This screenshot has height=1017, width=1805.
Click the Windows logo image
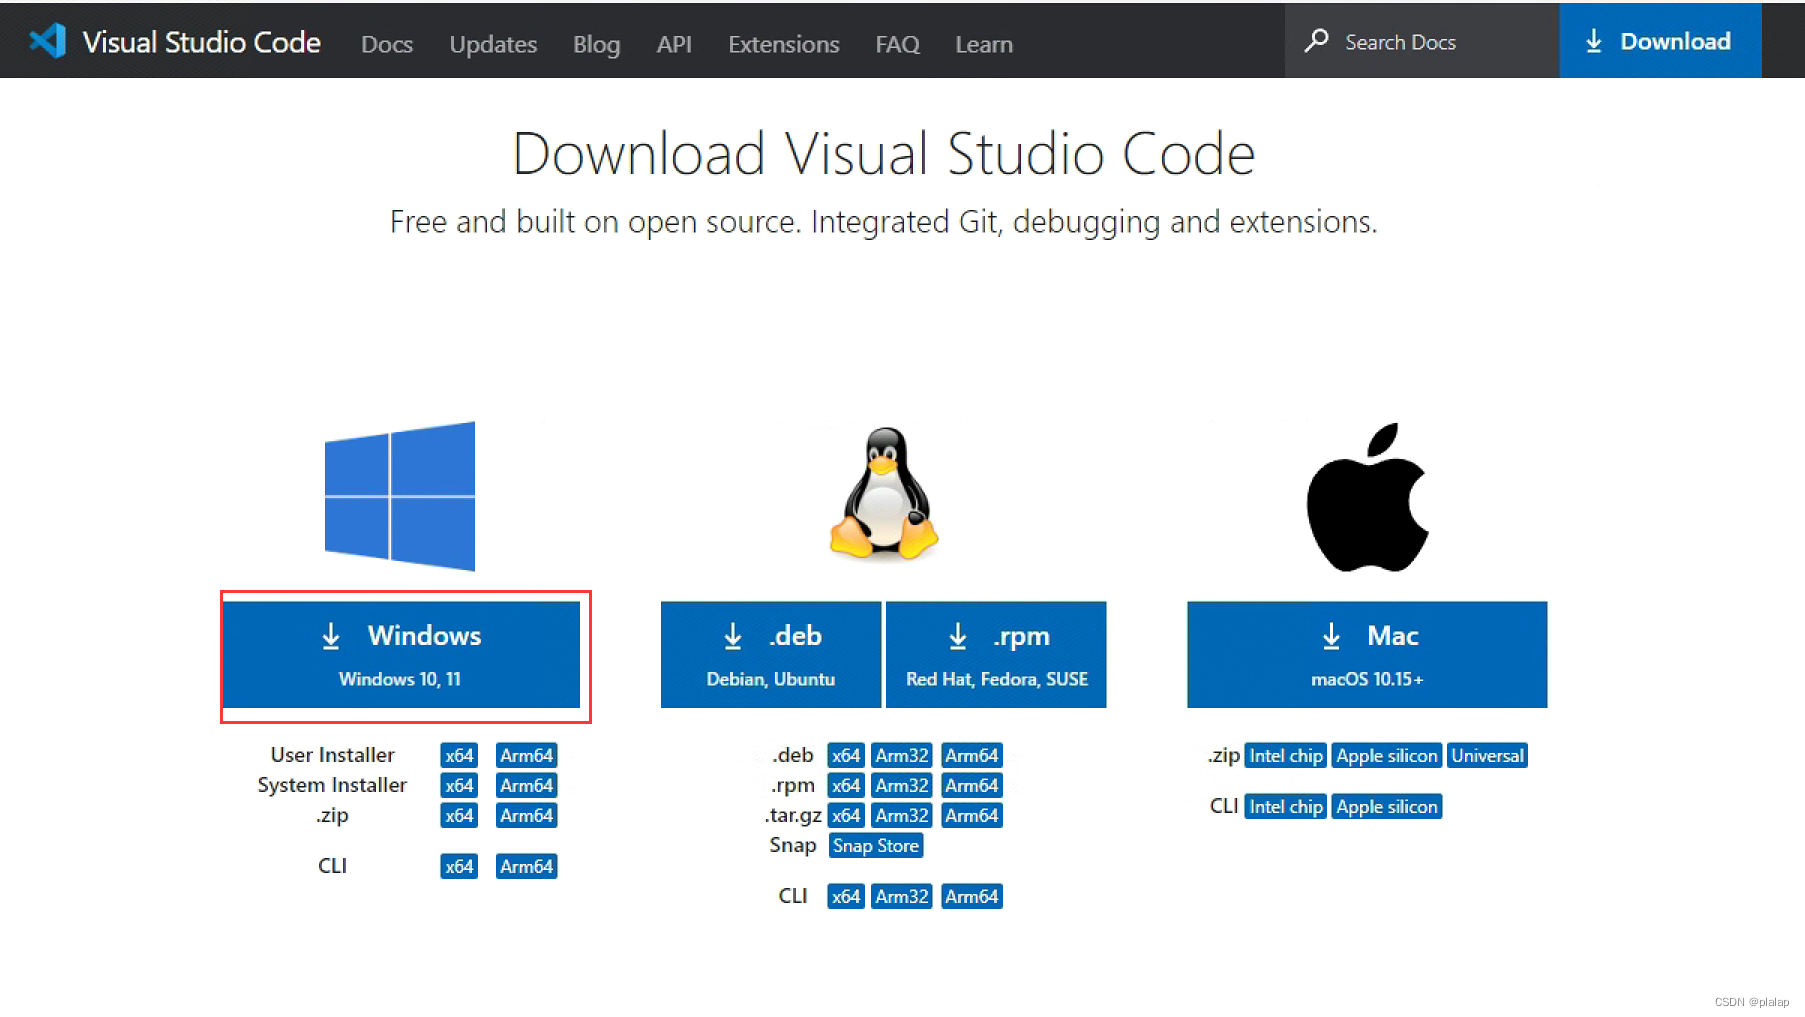pyautogui.click(x=400, y=496)
